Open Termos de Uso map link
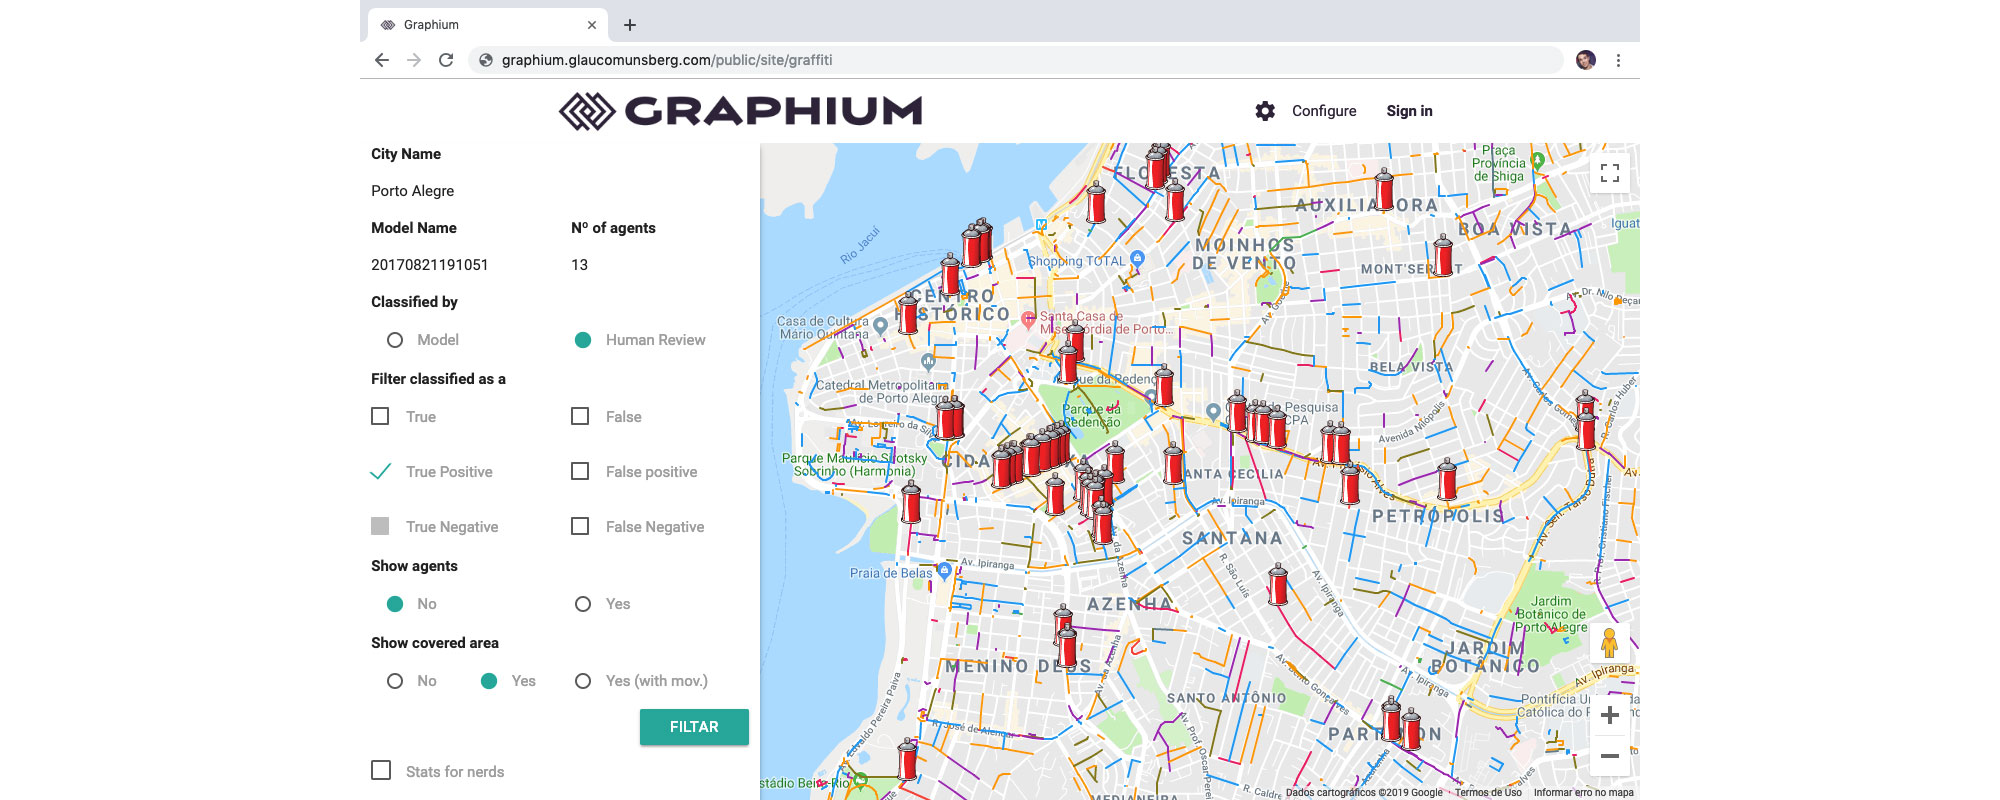The height and width of the screenshot is (800, 2000). (1488, 792)
